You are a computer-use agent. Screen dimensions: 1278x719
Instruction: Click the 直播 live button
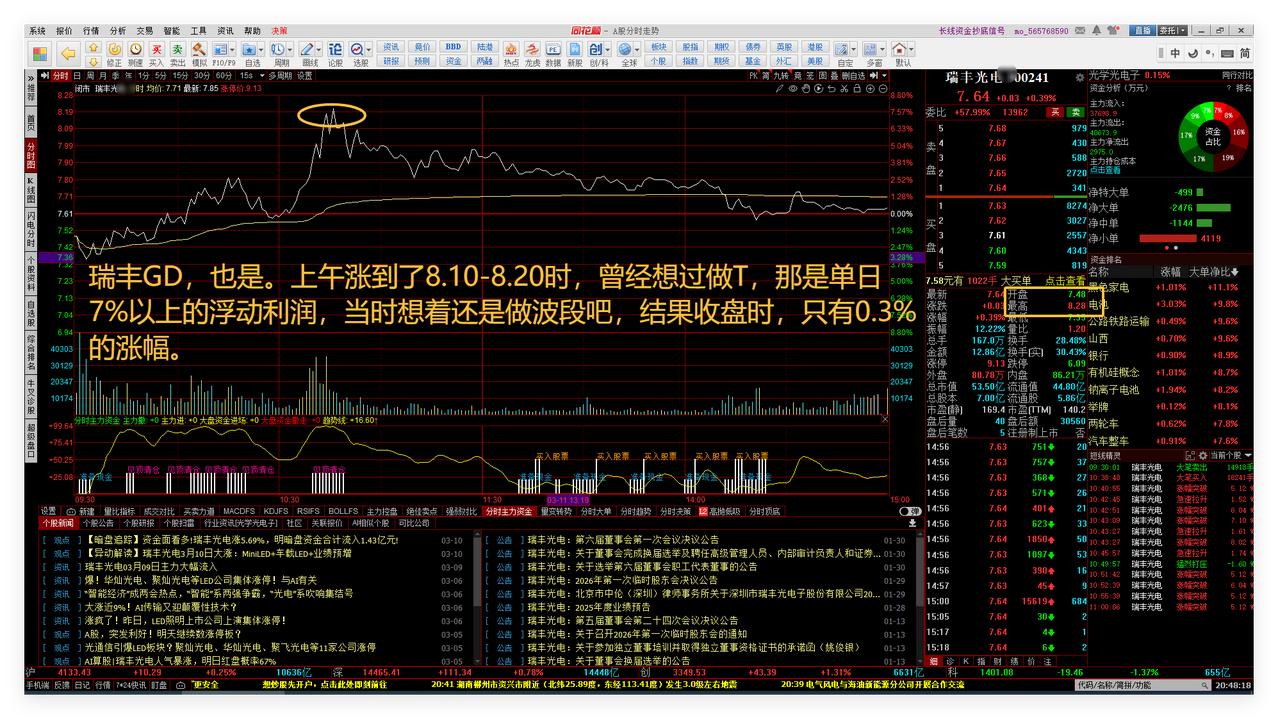pyautogui.click(x=1144, y=30)
